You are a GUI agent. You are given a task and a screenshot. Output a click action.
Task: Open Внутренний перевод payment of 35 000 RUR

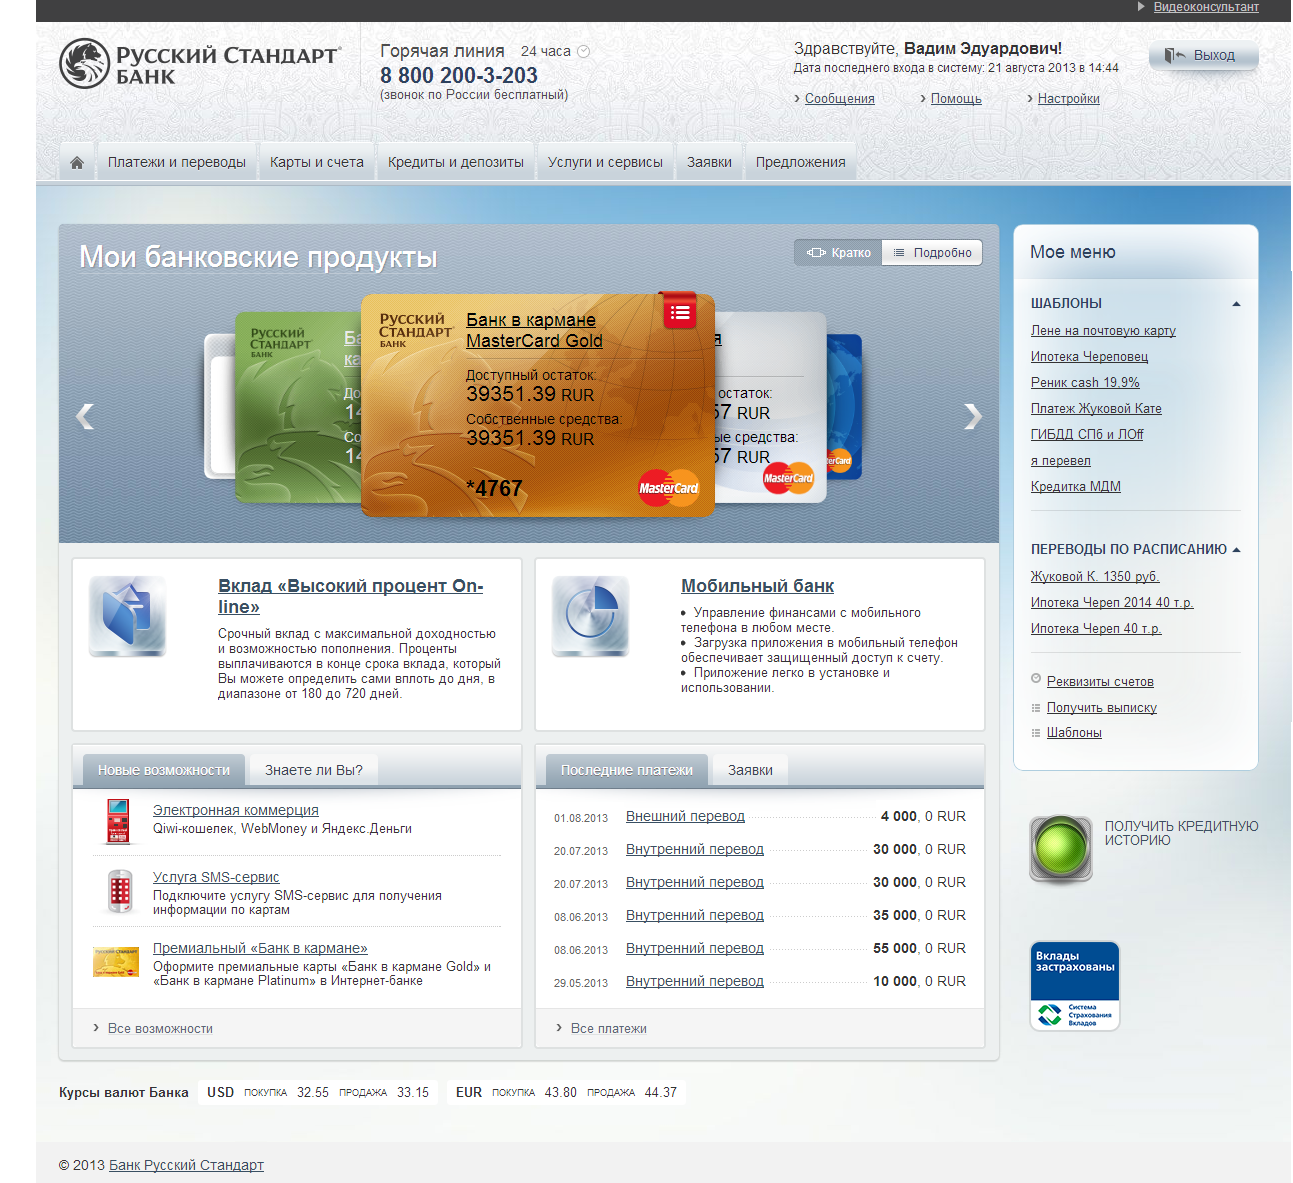[x=694, y=916]
